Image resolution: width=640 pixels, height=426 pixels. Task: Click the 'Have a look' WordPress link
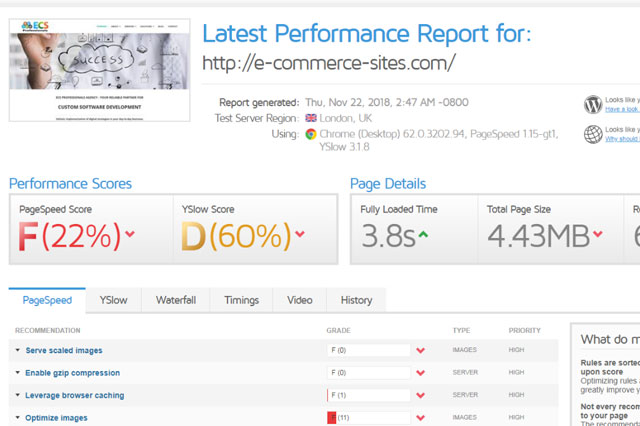point(622,109)
